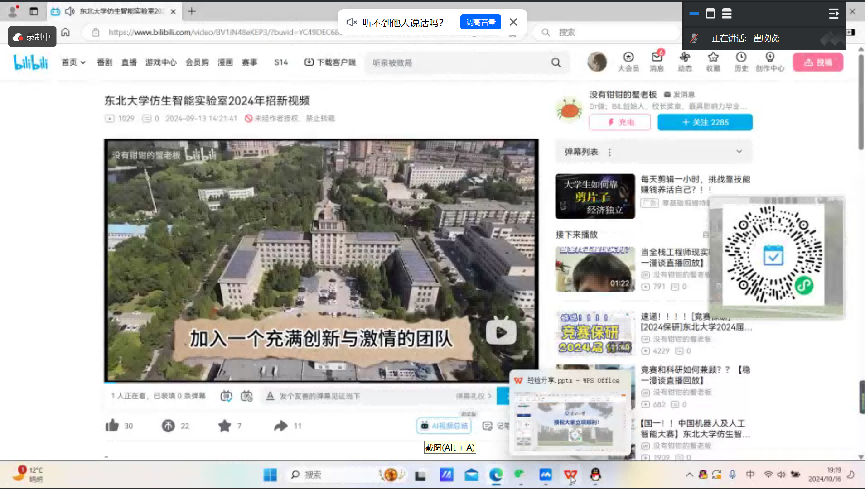Click the share arrow icon
Screen dimensions: 865x489
click(x=281, y=426)
